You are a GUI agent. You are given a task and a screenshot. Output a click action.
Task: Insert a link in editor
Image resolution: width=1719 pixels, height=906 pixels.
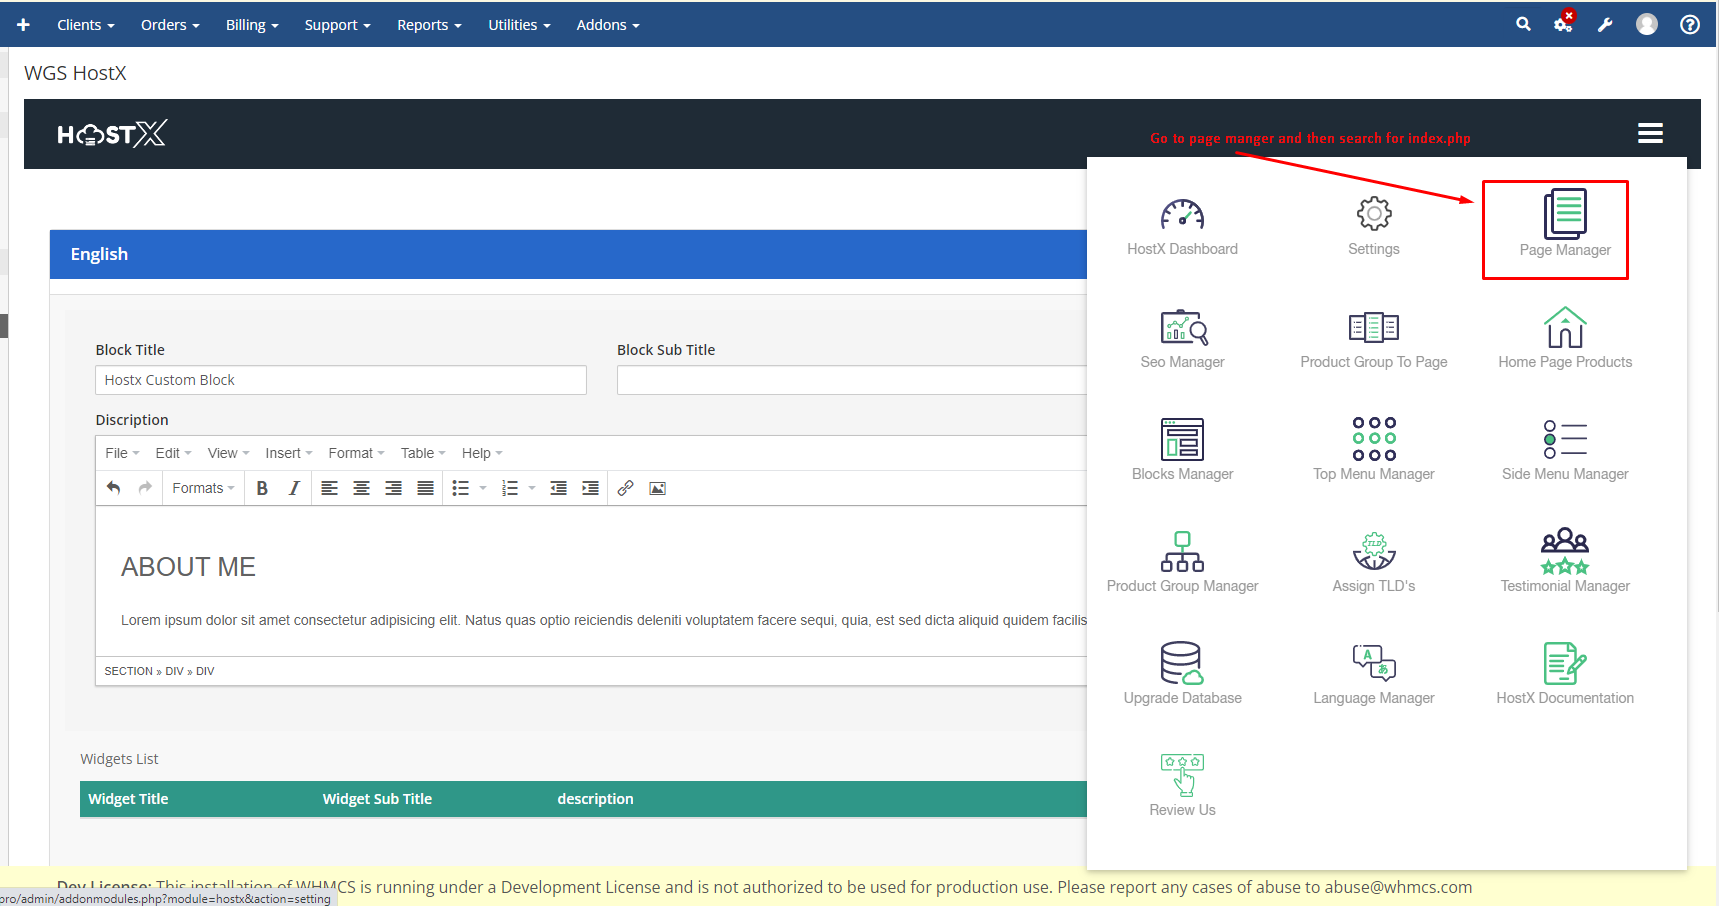pyautogui.click(x=625, y=488)
